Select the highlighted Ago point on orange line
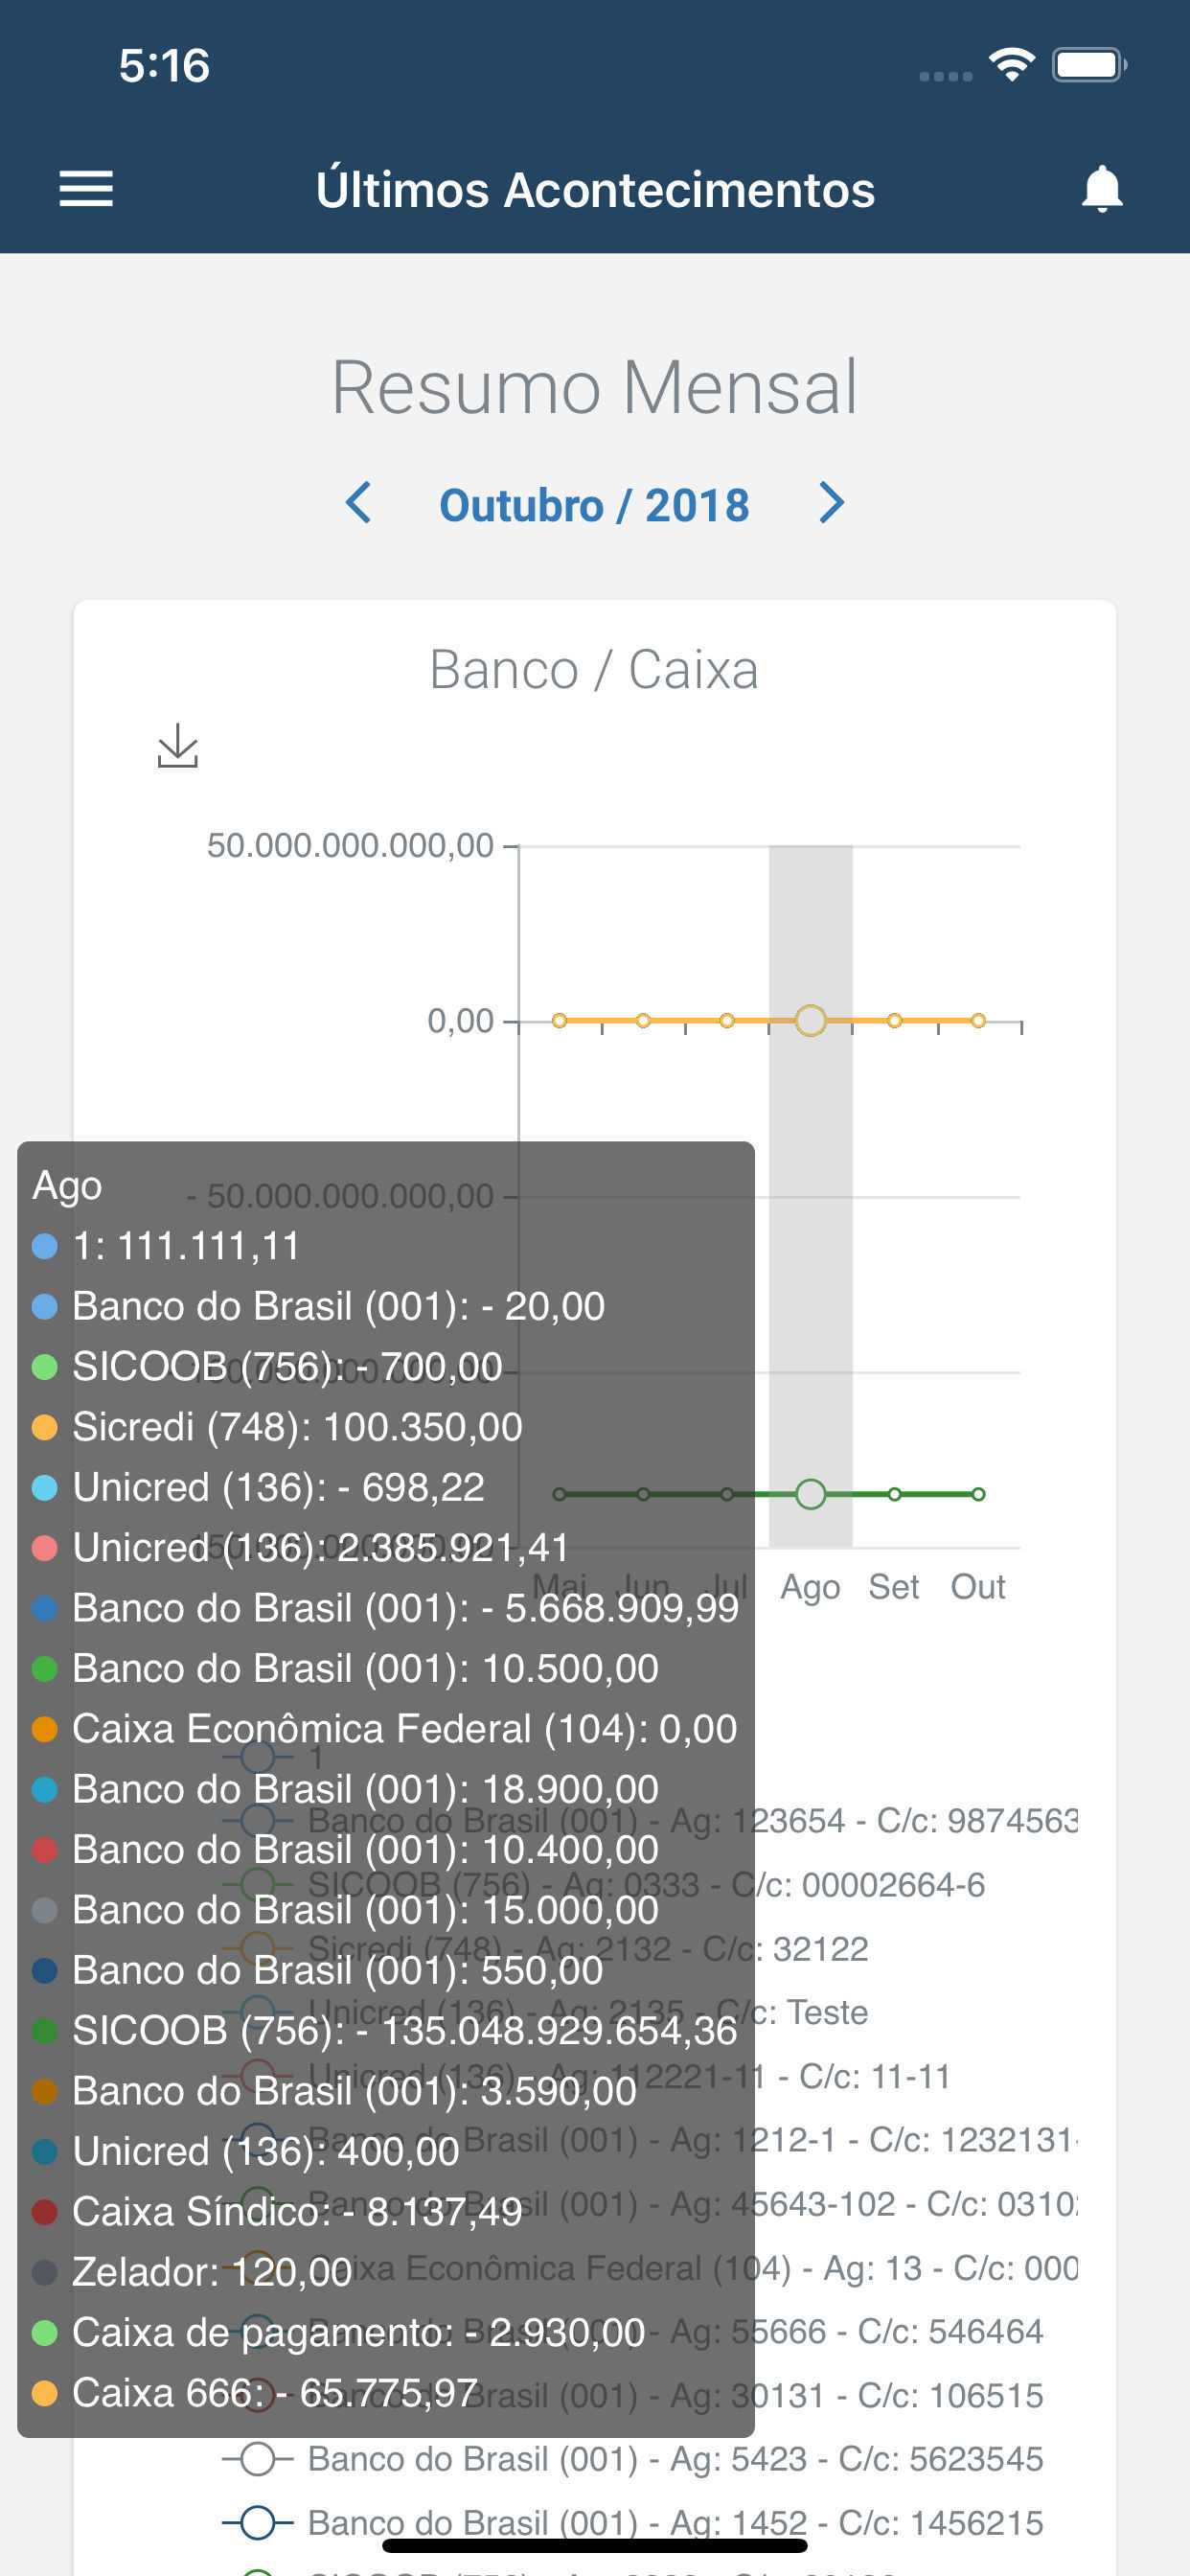This screenshot has width=1190, height=2576. [810, 1020]
